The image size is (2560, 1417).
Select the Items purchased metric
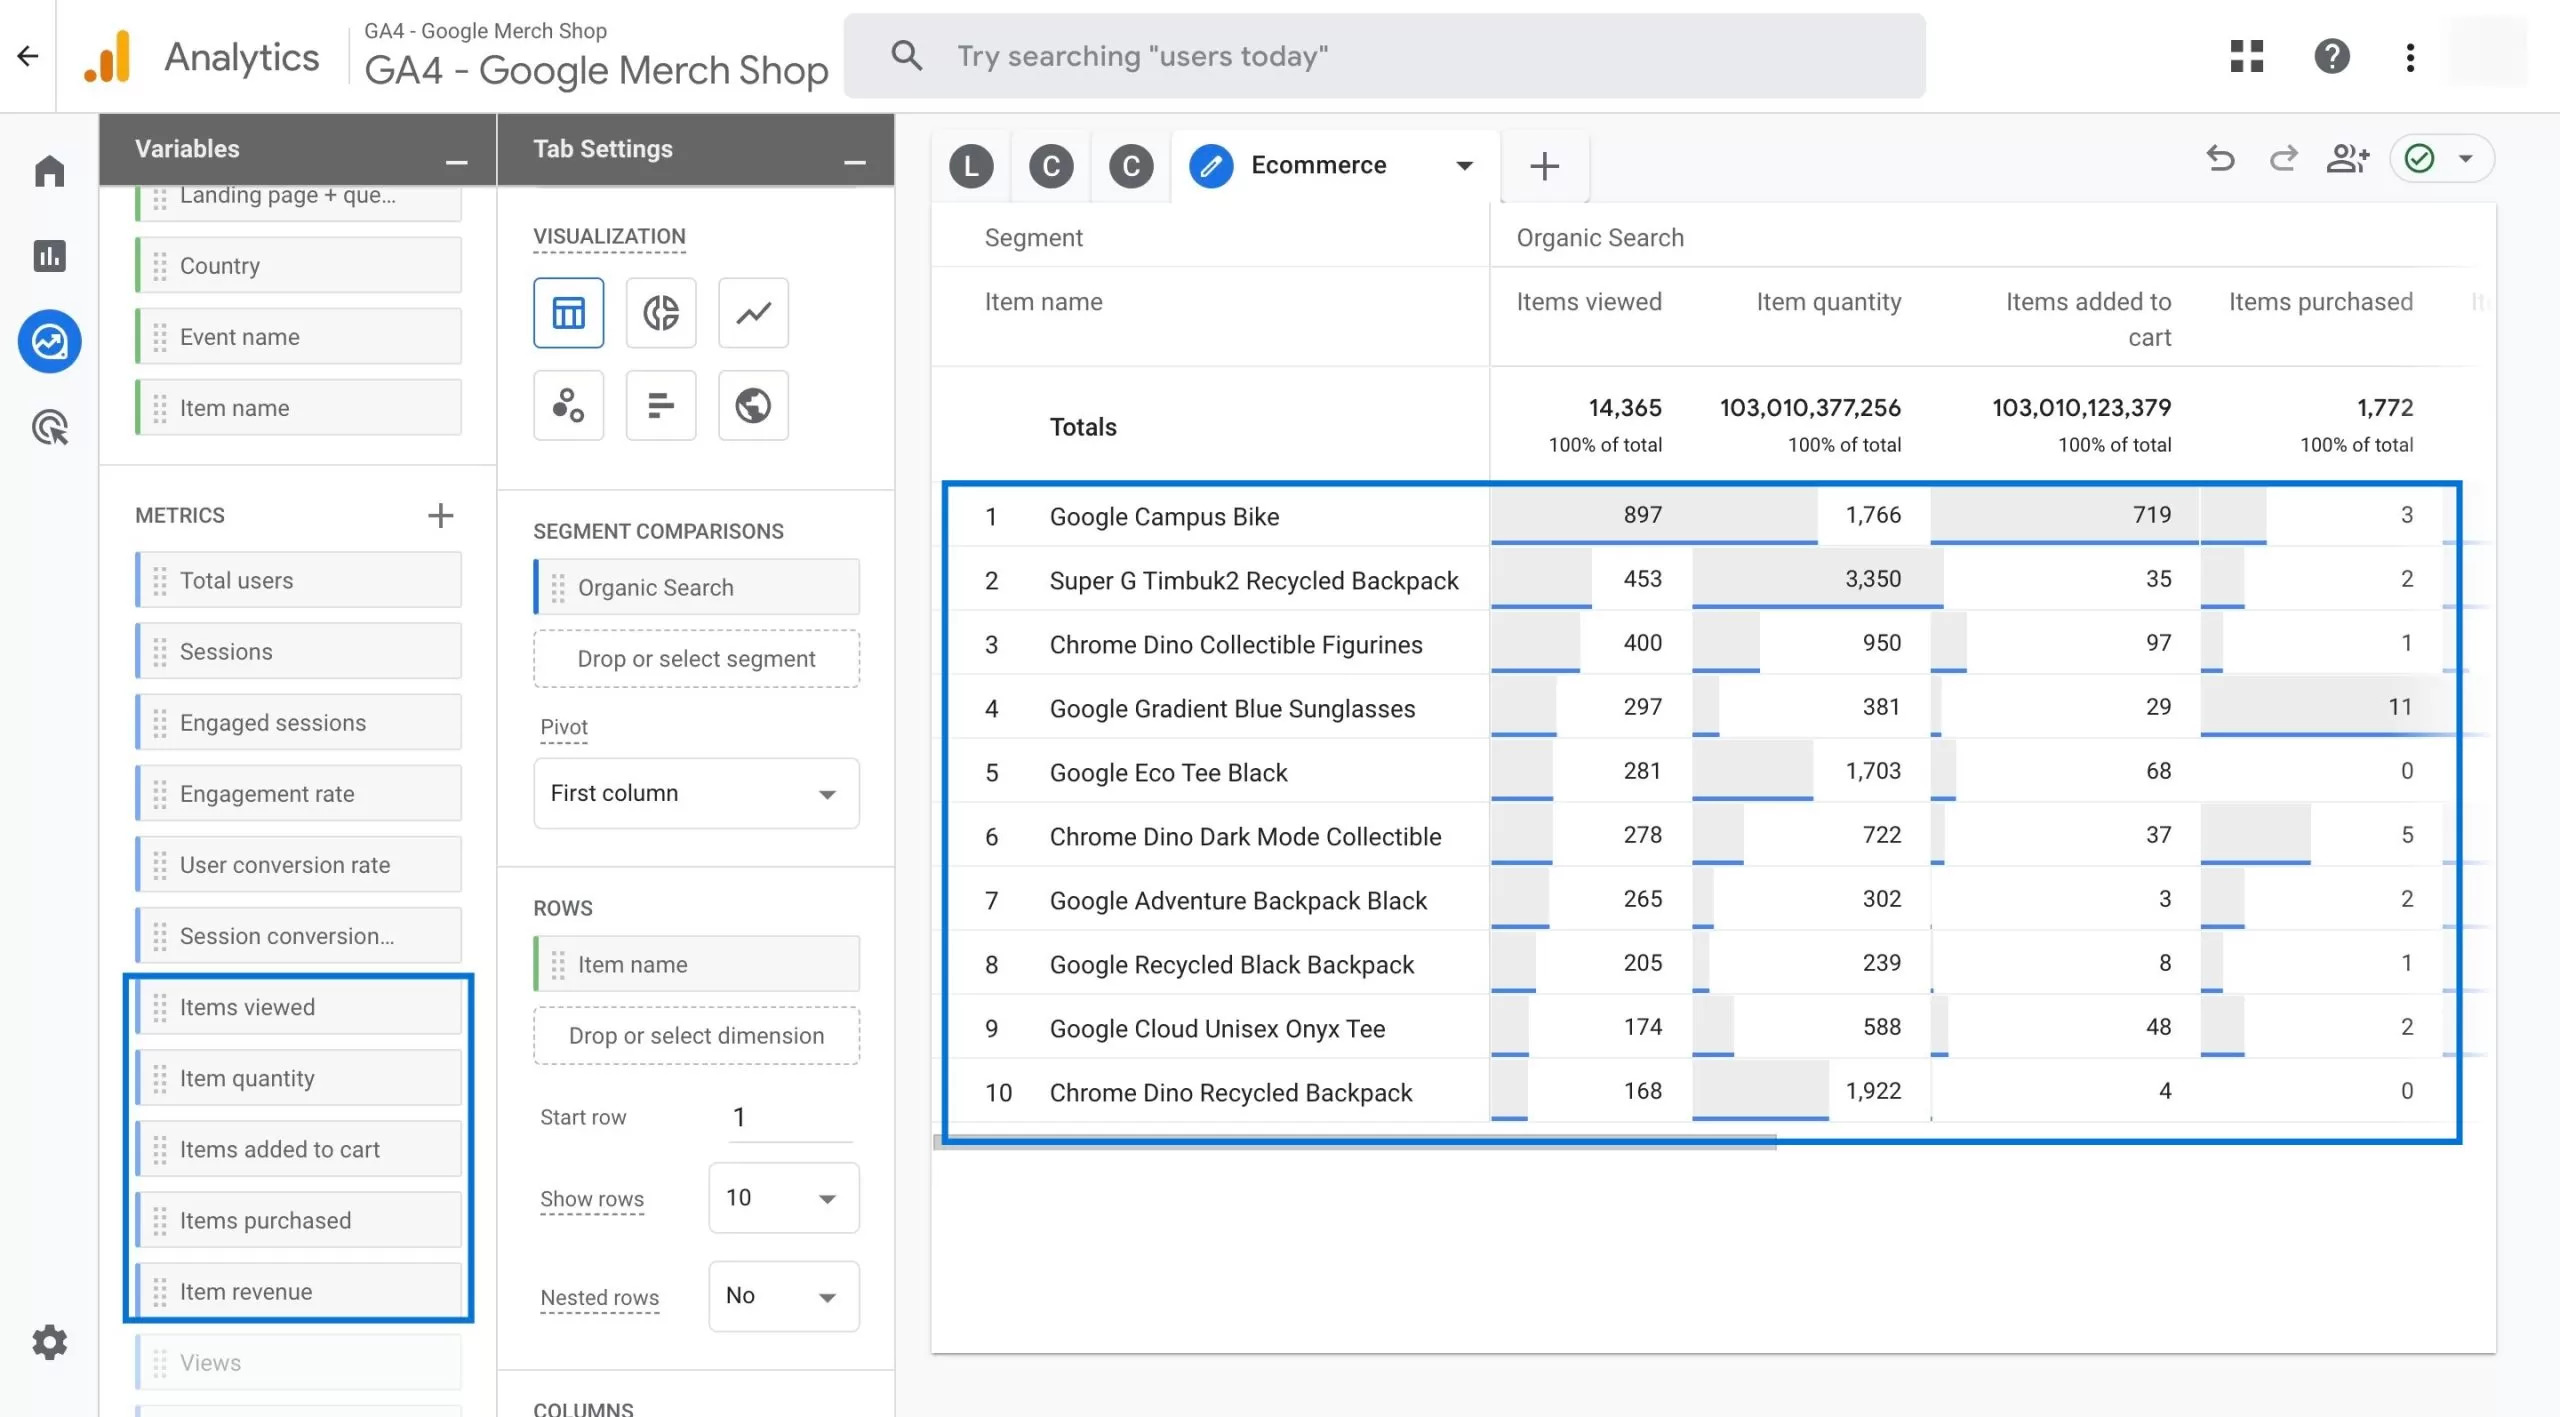[x=298, y=1220]
